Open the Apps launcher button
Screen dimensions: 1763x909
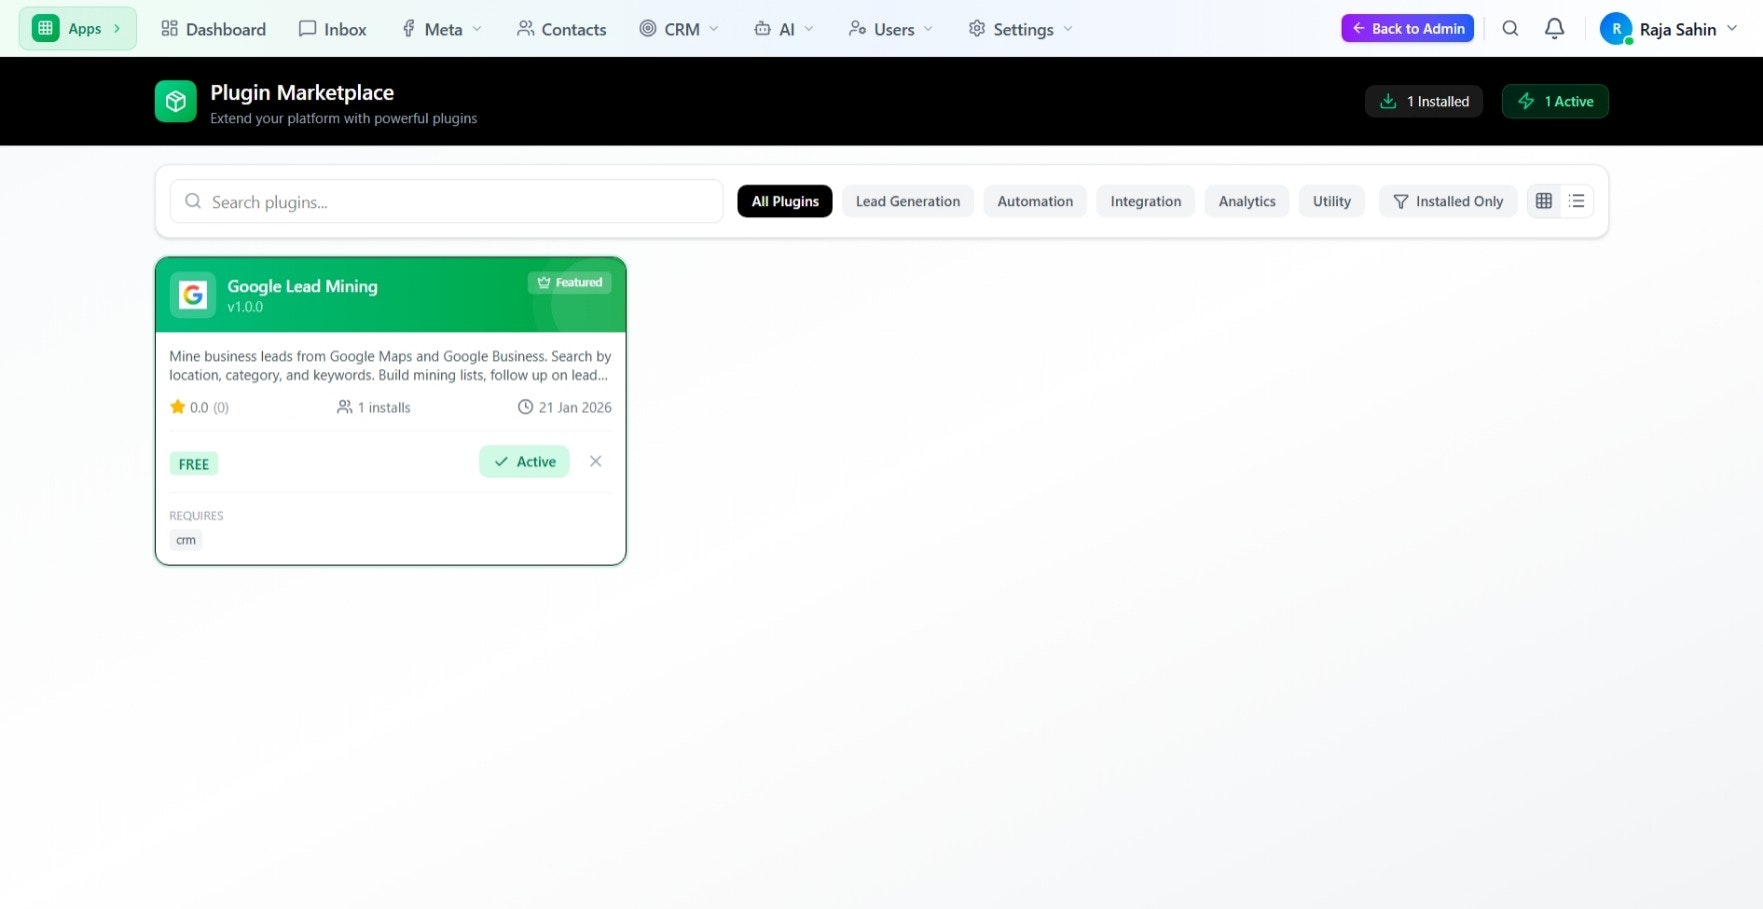click(x=78, y=28)
